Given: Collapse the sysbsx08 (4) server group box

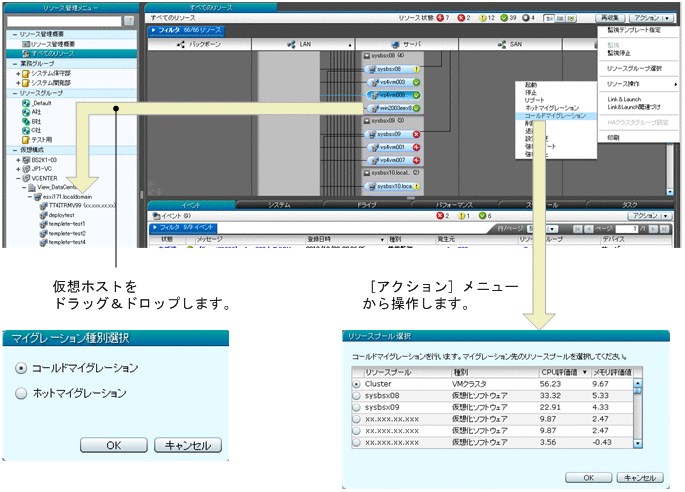Looking at the screenshot, I should (x=367, y=56).
